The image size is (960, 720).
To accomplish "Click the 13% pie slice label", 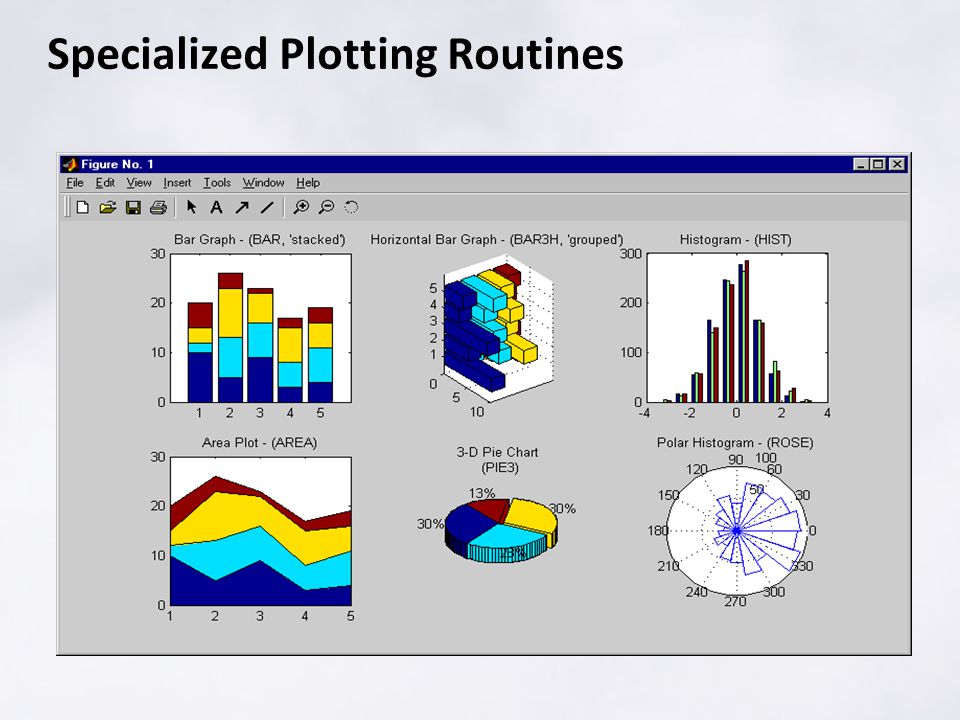I will [482, 493].
